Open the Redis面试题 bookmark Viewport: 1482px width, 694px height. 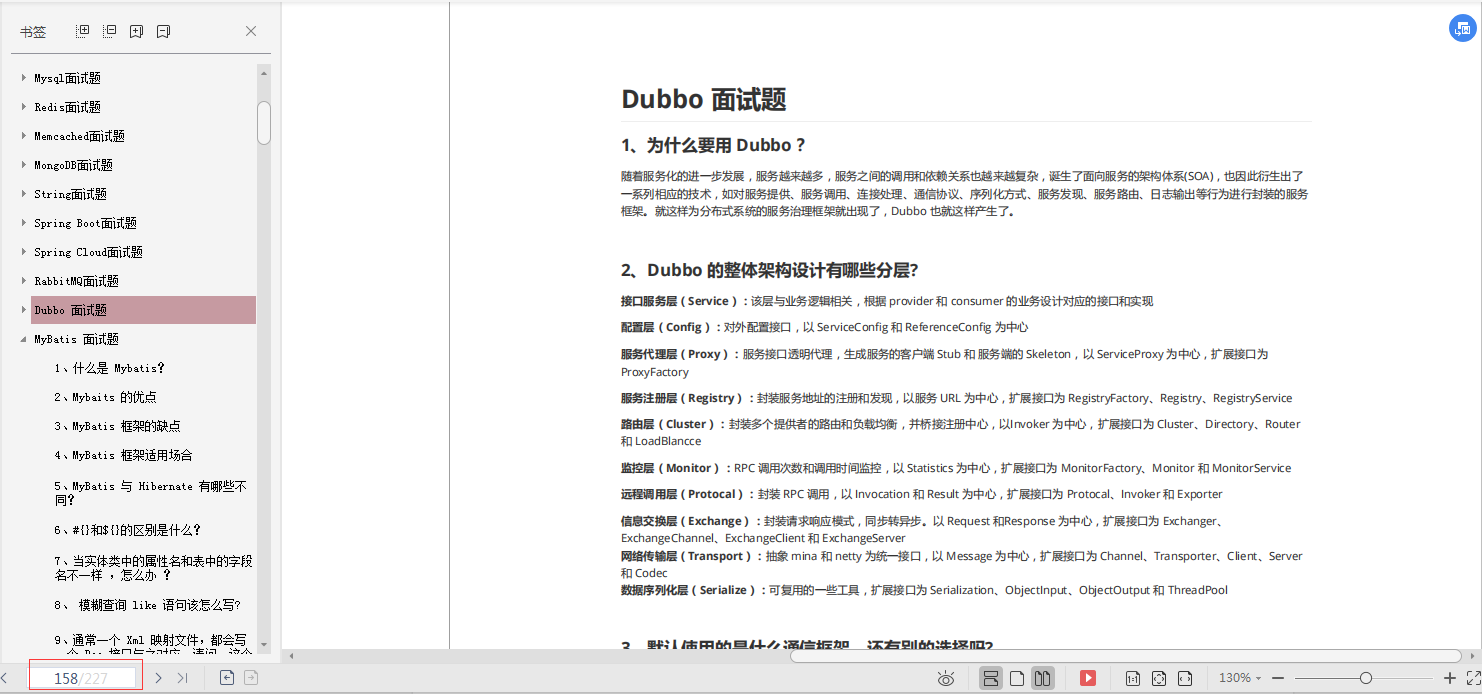tap(67, 107)
